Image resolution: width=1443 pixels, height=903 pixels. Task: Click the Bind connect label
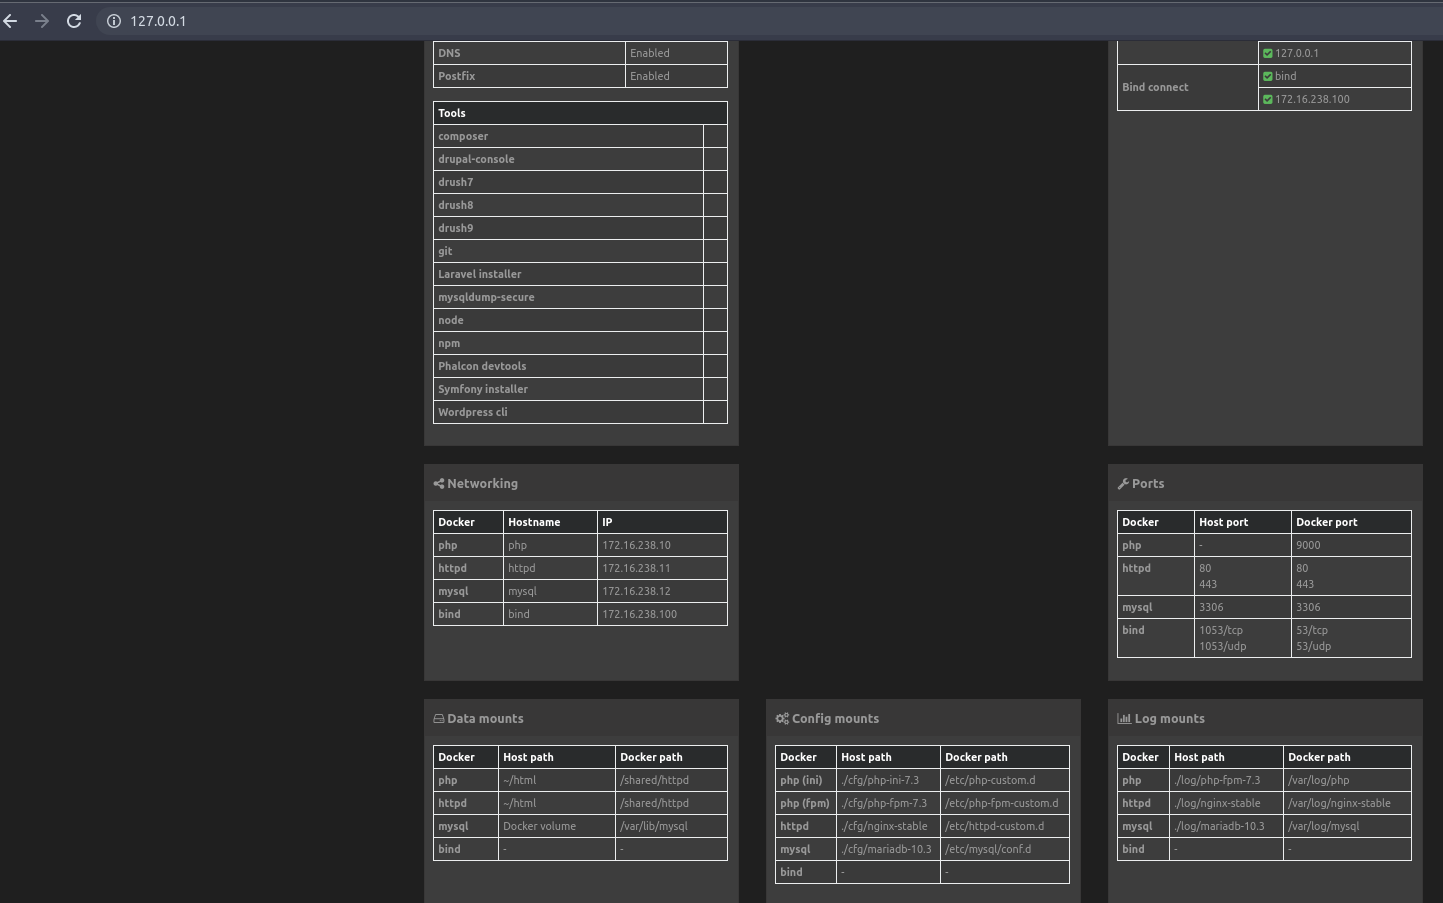click(x=1155, y=87)
